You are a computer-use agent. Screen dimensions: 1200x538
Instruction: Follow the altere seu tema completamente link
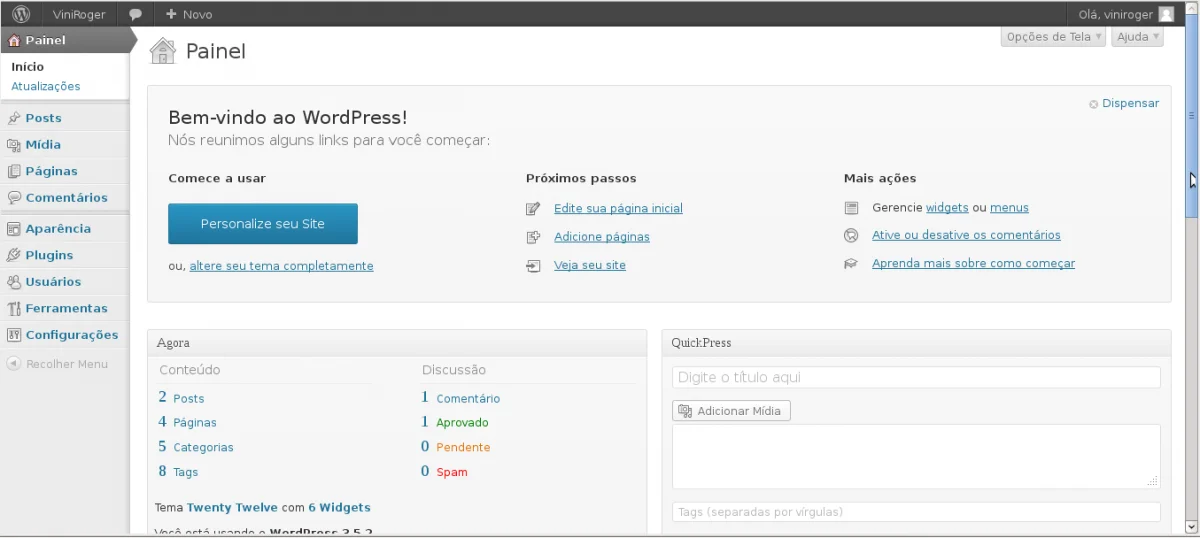(281, 266)
